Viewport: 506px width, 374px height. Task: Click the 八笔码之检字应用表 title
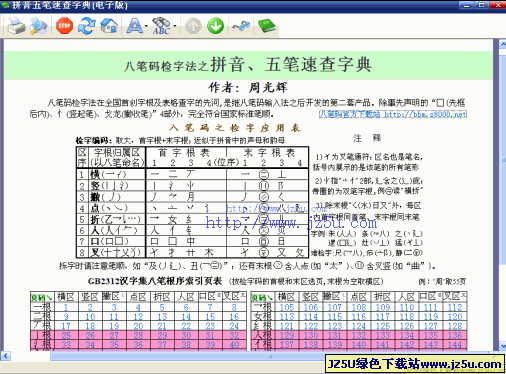click(235, 128)
